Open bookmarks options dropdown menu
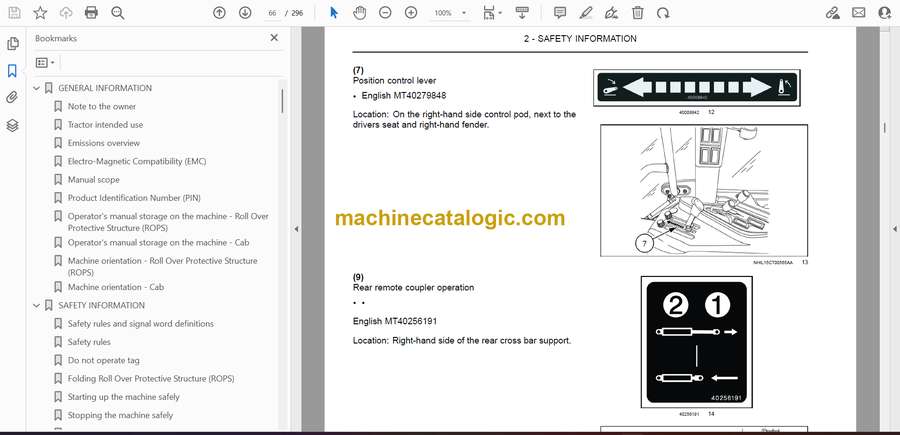Screen dimensions: 900x435 coord(45,62)
